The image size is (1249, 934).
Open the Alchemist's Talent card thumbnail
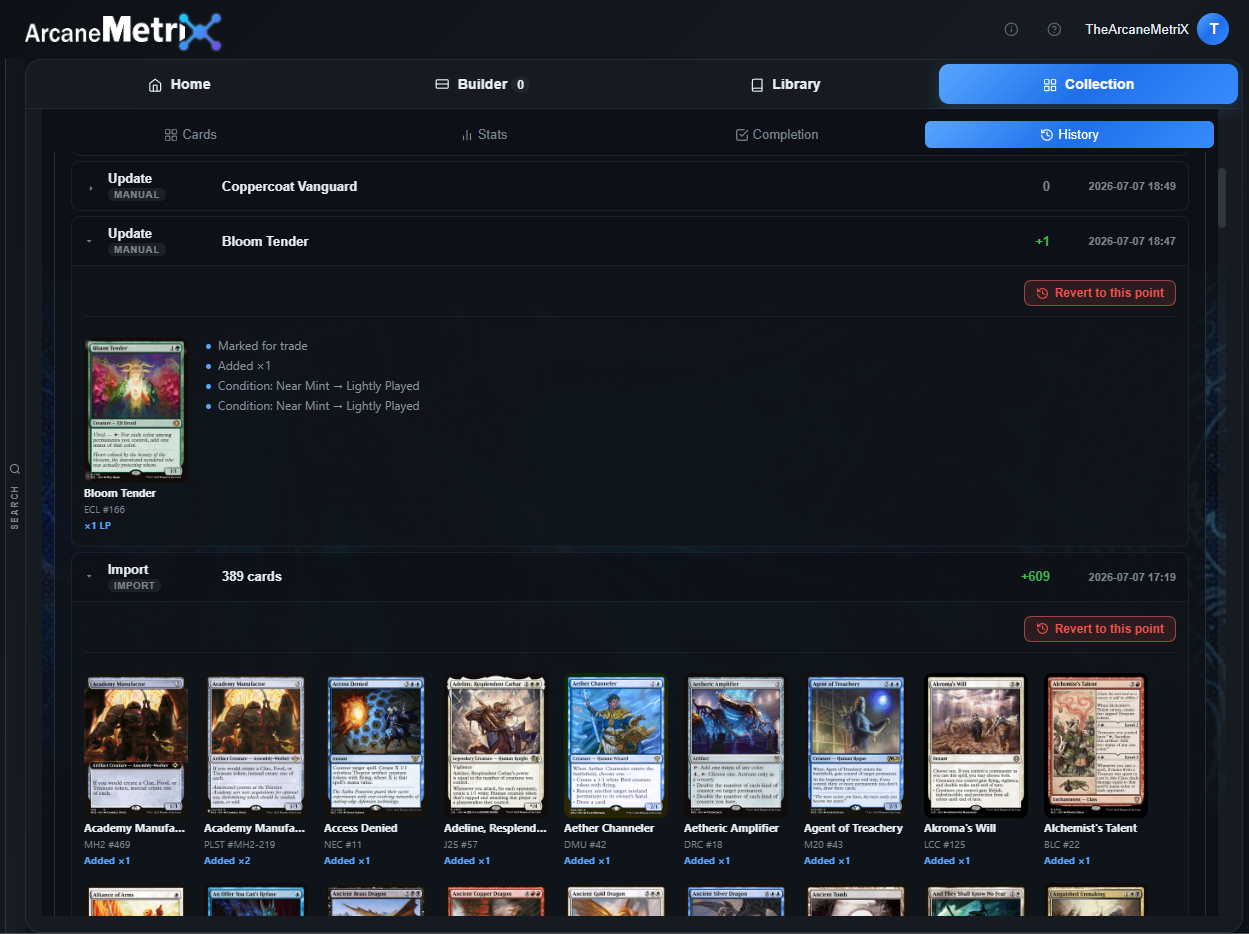pos(1095,745)
